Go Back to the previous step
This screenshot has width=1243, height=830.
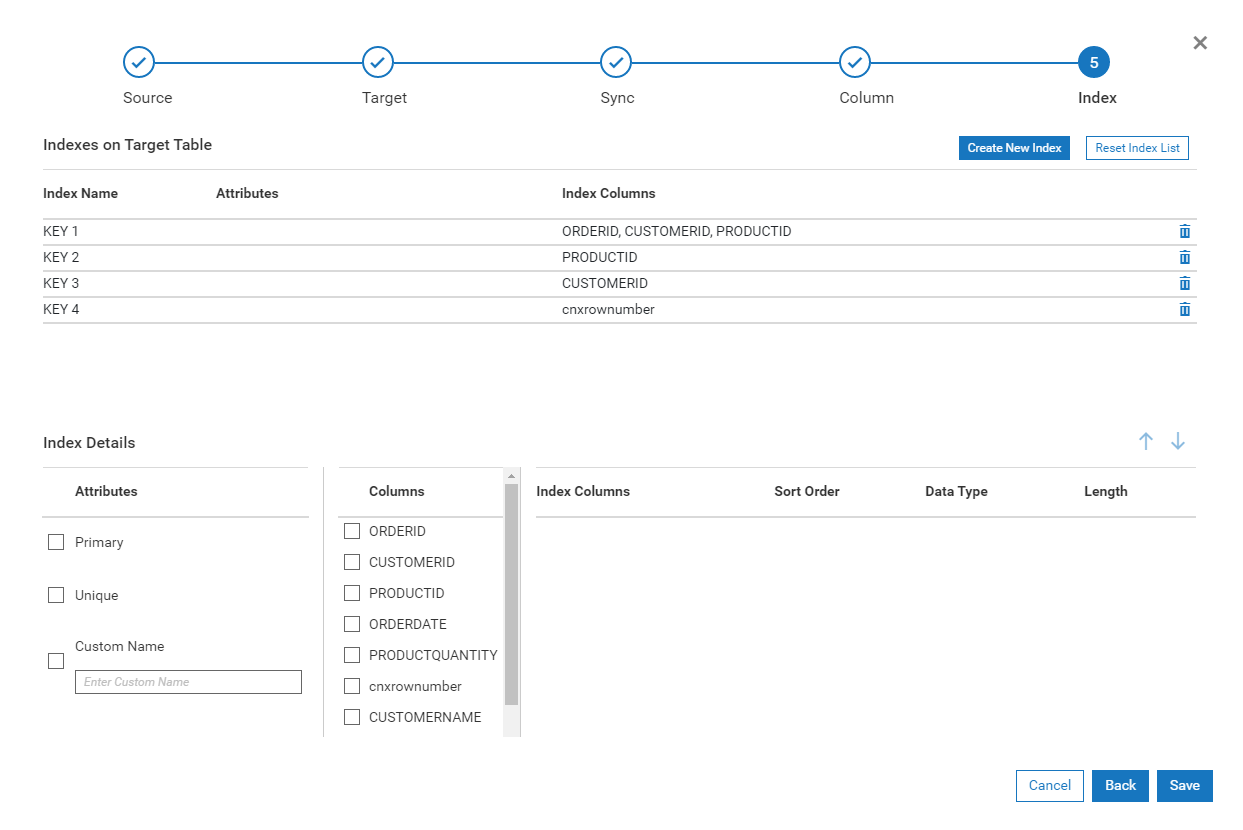pos(1120,786)
